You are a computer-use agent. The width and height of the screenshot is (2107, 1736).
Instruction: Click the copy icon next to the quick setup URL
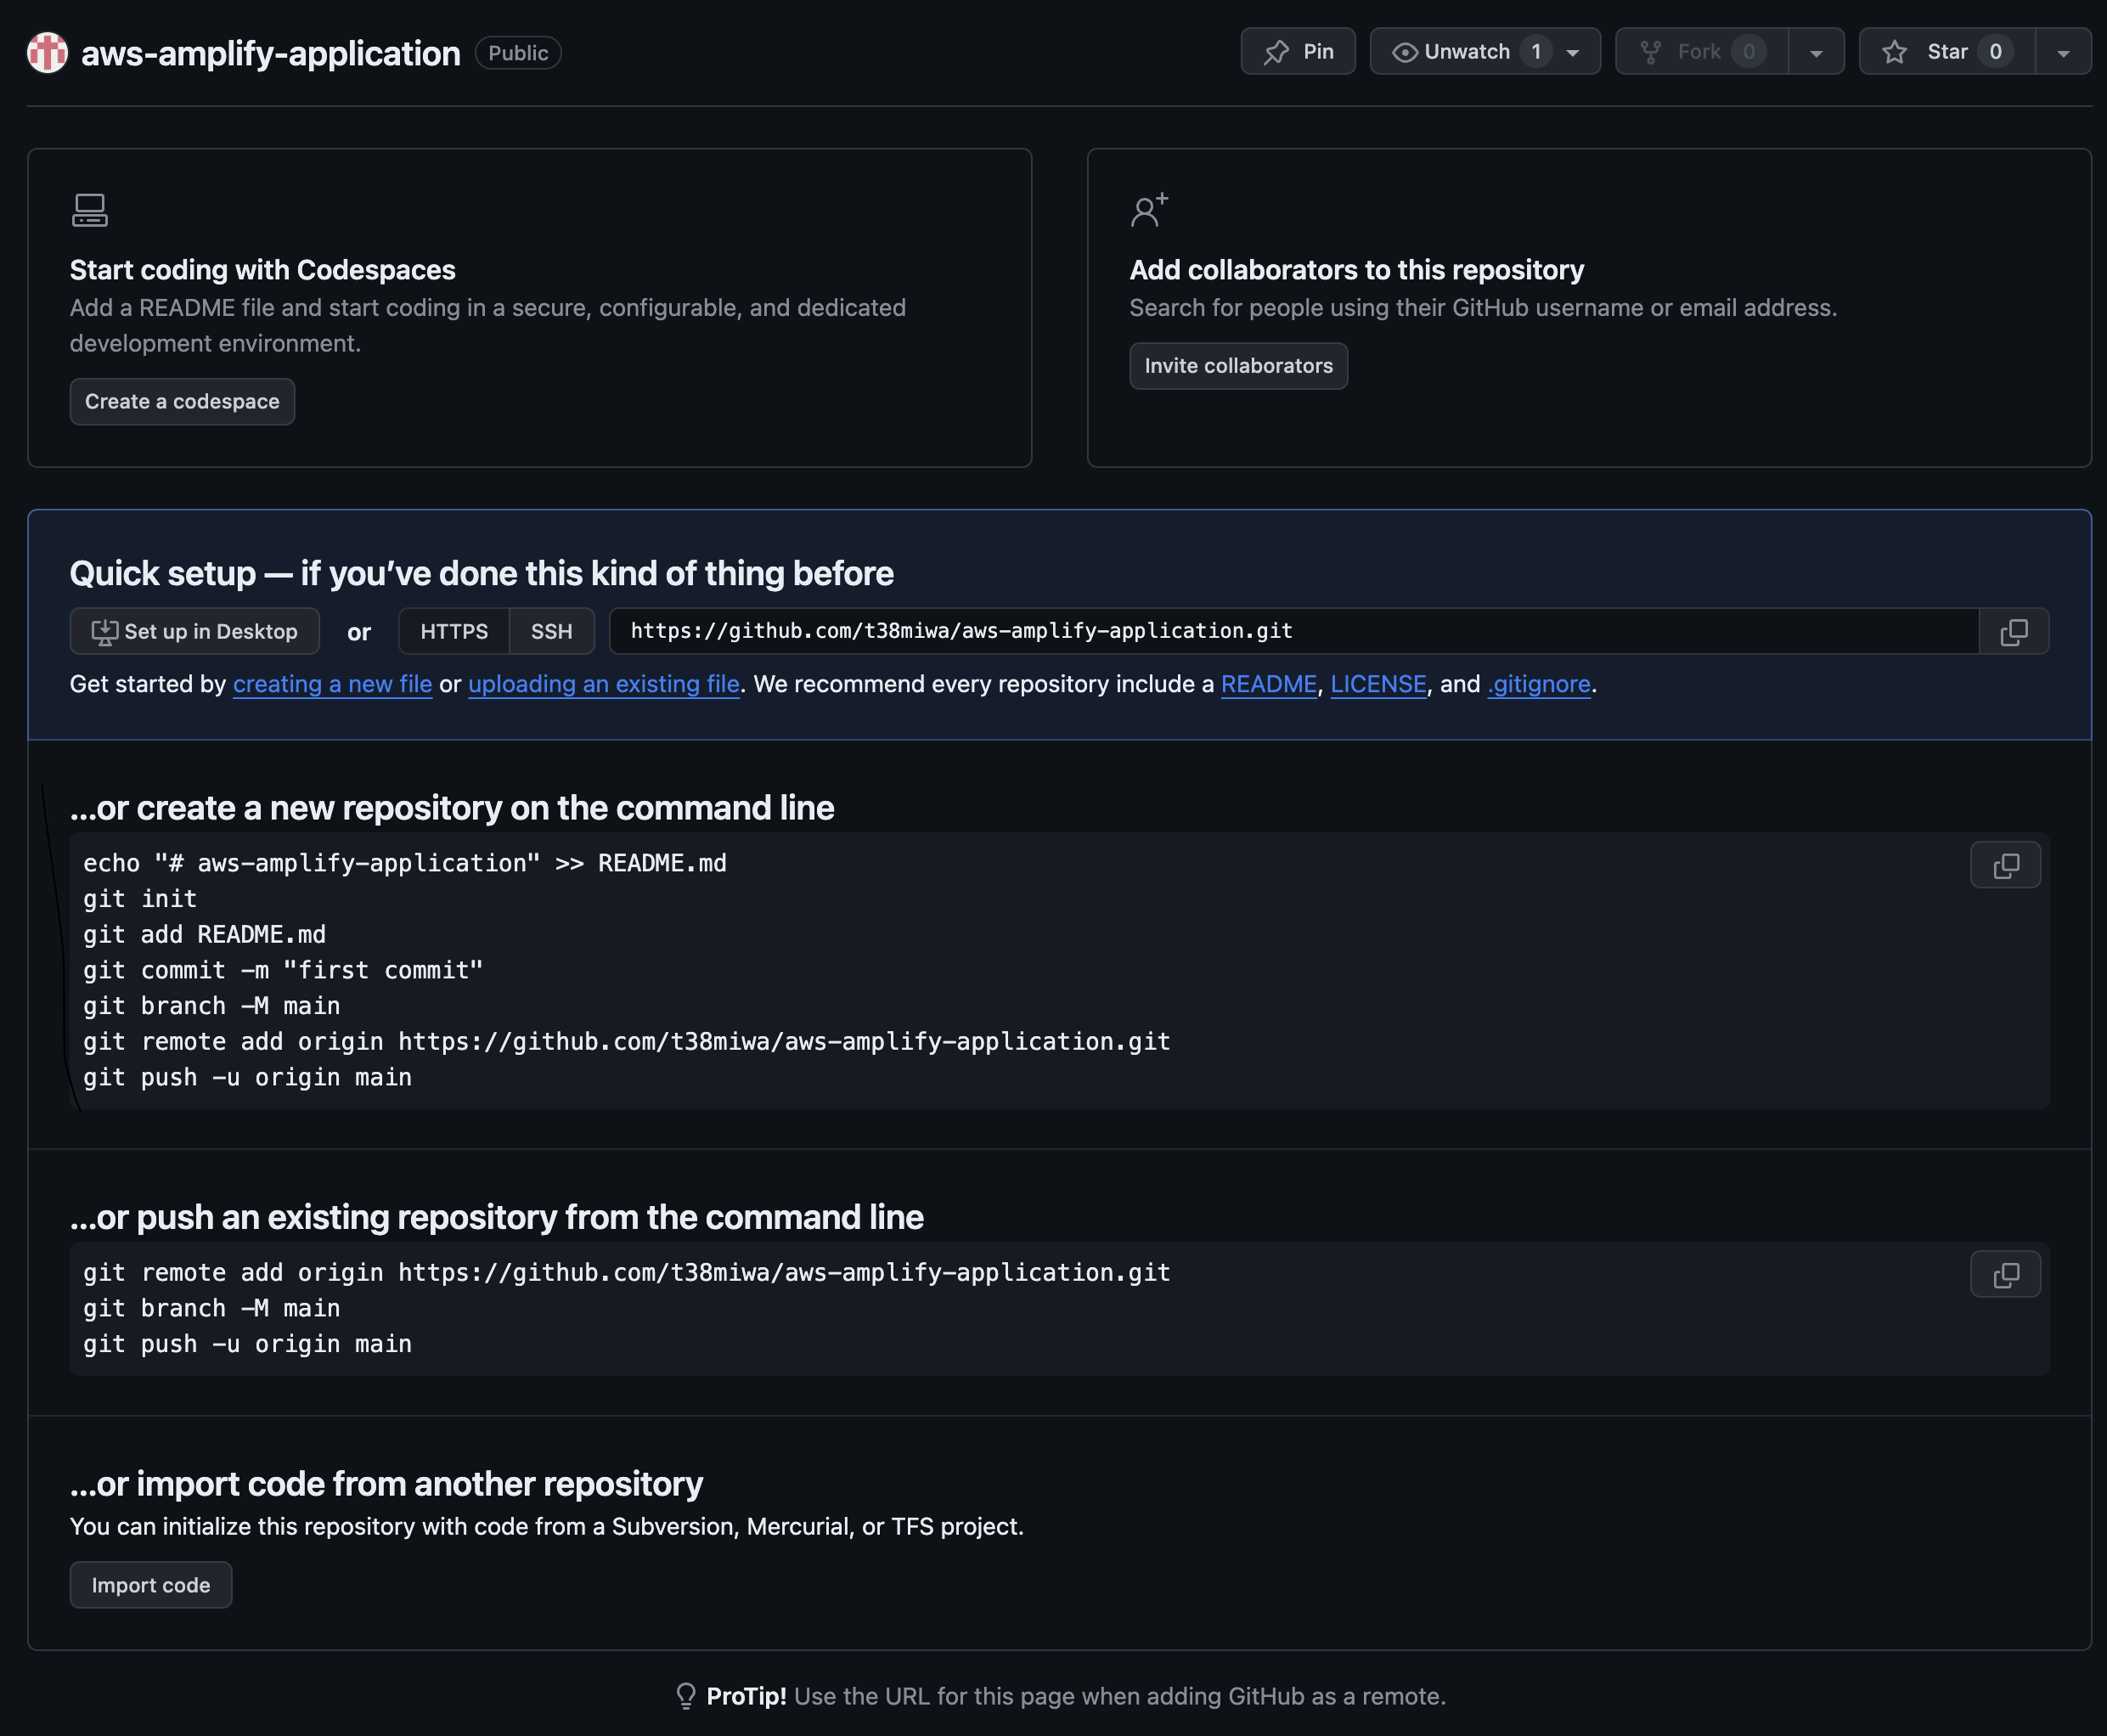pyautogui.click(x=2014, y=631)
